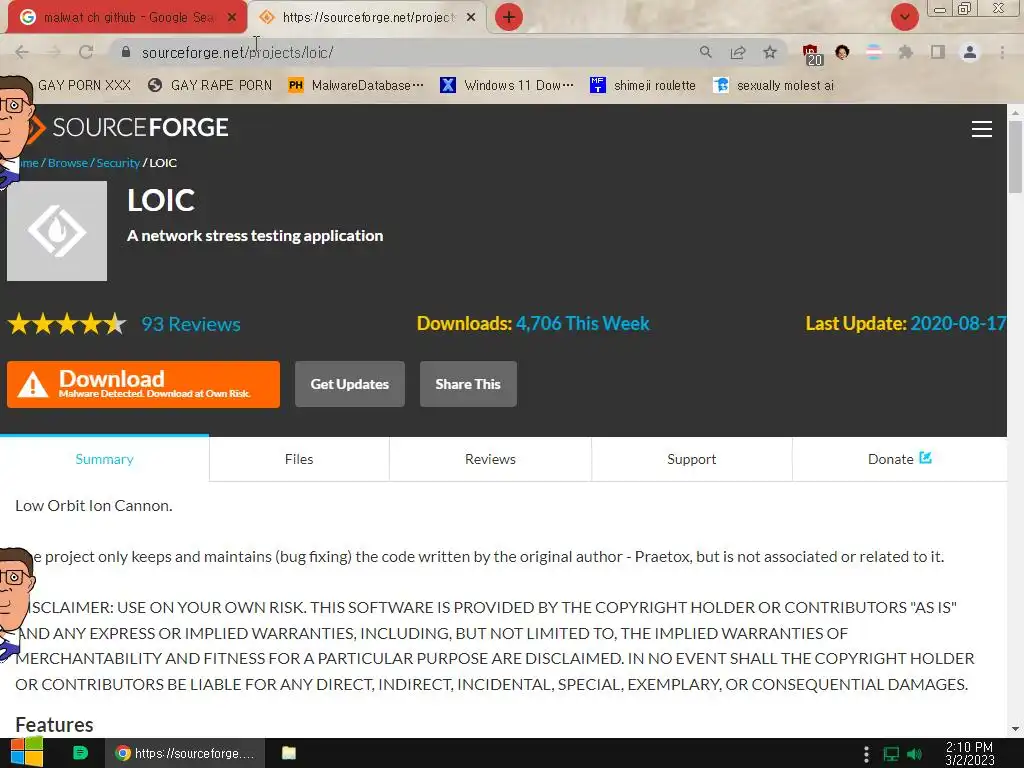Screen dimensions: 1024x768
Task: Open the green app on the taskbar
Action: click(x=80, y=753)
